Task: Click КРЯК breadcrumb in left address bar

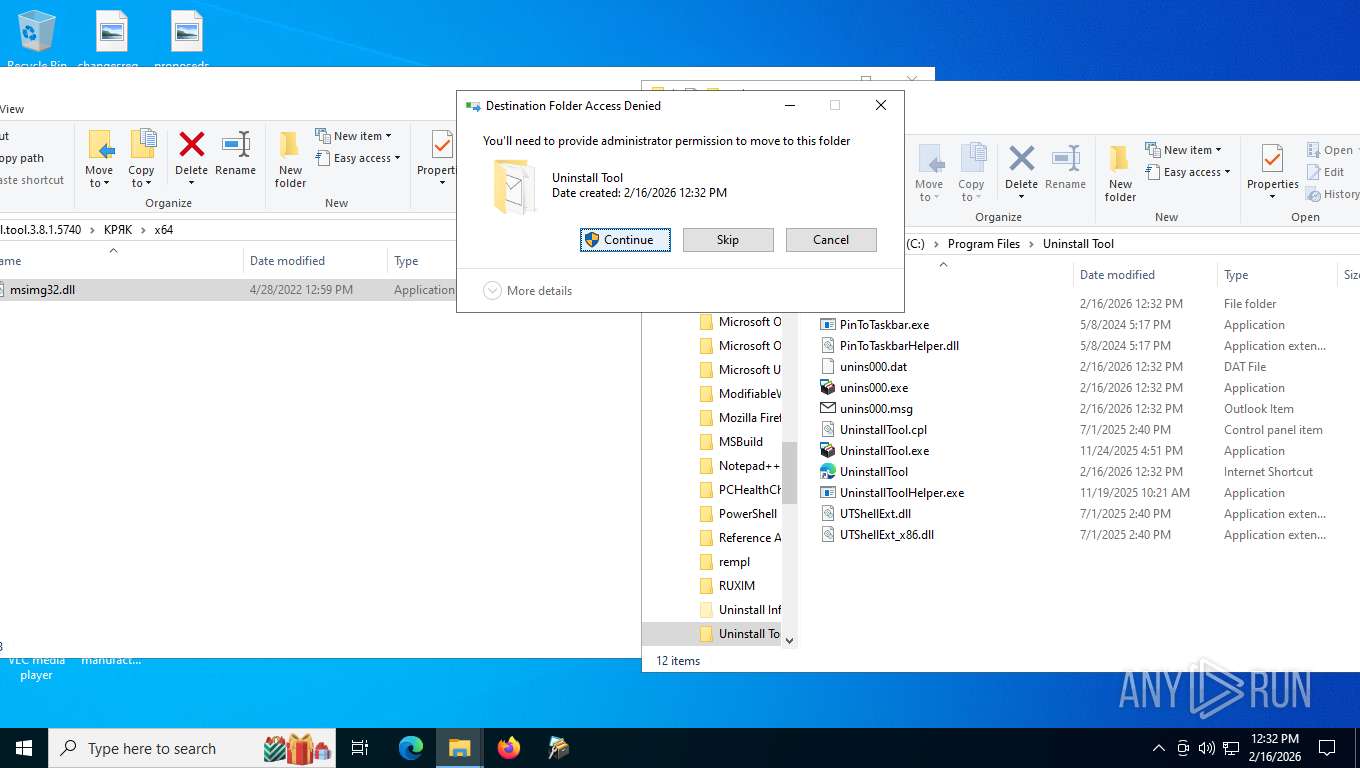Action: coord(118,230)
